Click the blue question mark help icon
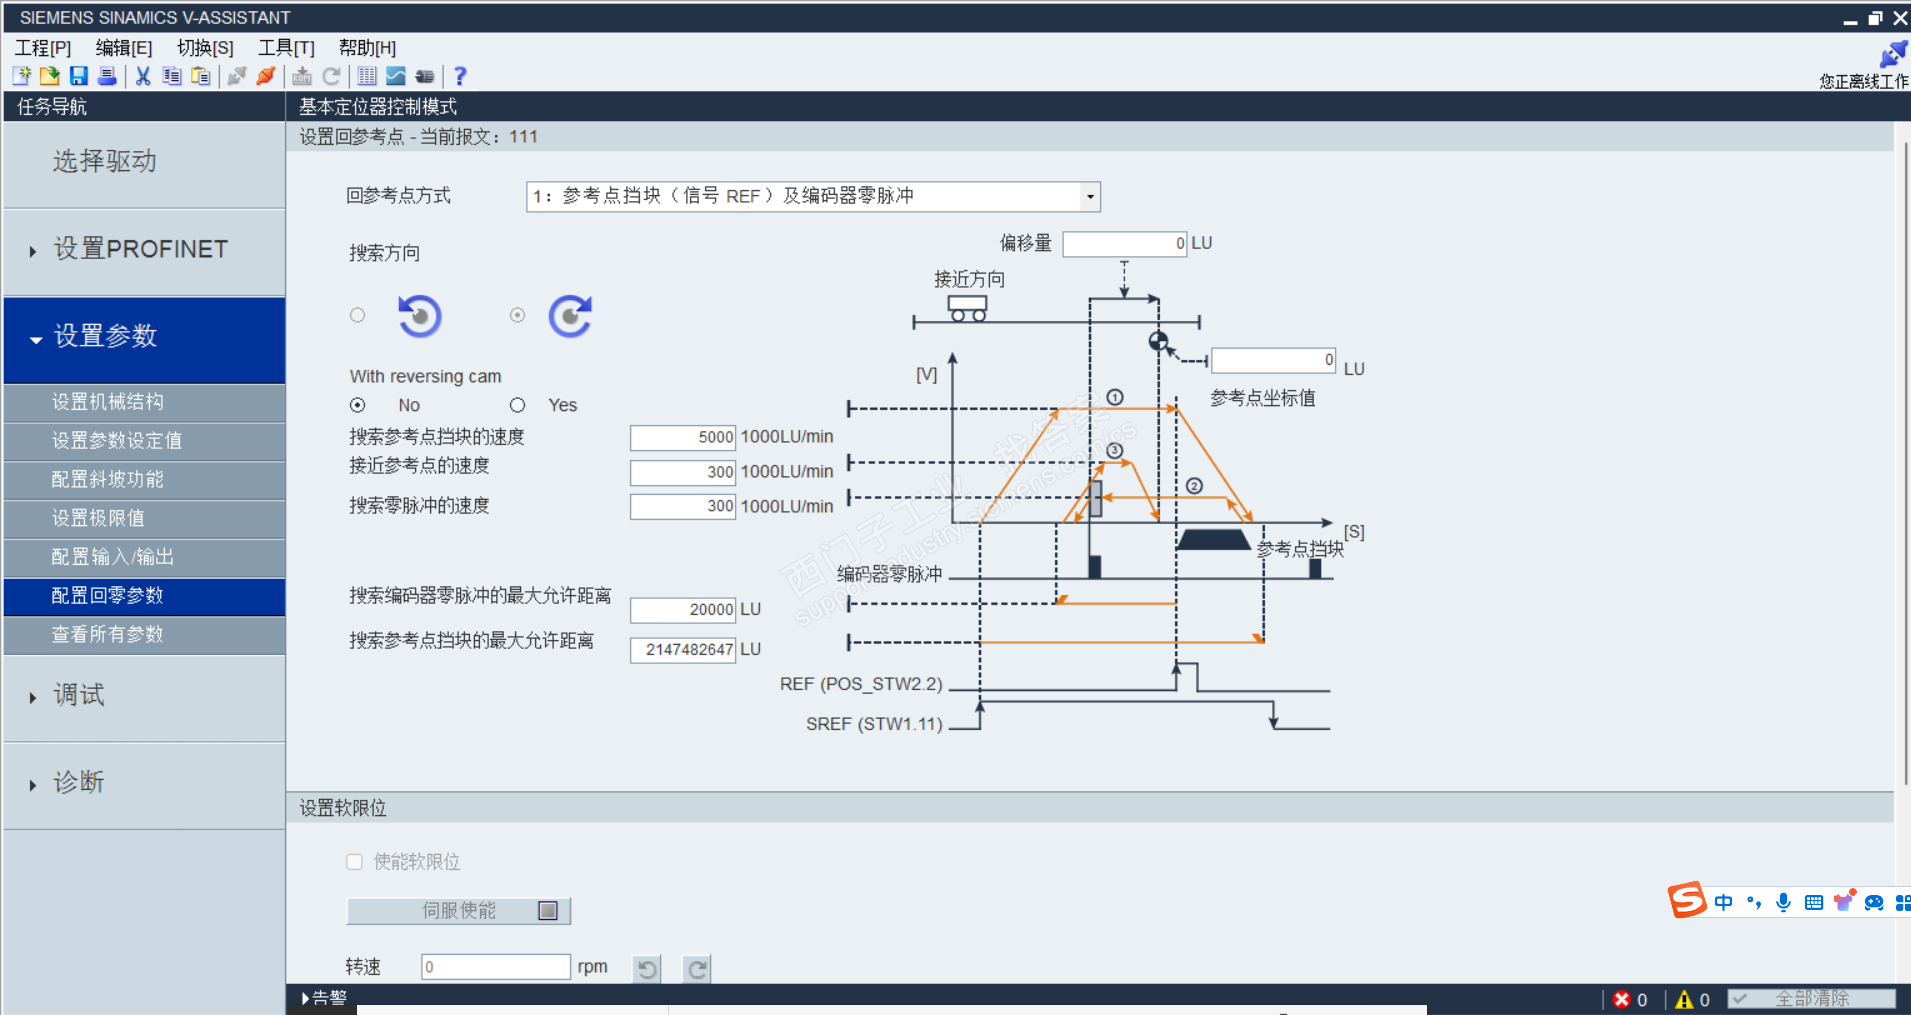Viewport: 1911px width, 1015px height. 460,76
